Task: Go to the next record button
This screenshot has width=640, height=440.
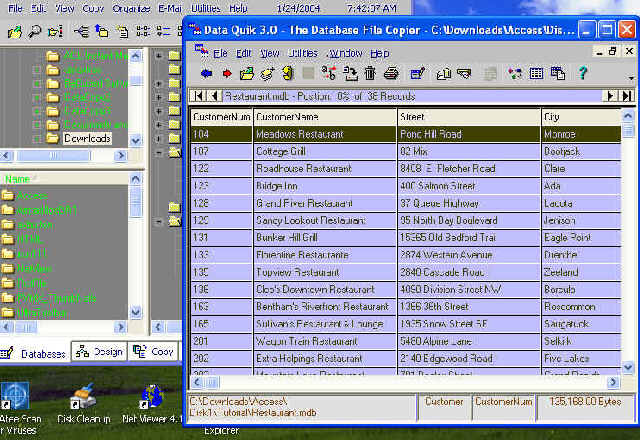Action: [611, 96]
